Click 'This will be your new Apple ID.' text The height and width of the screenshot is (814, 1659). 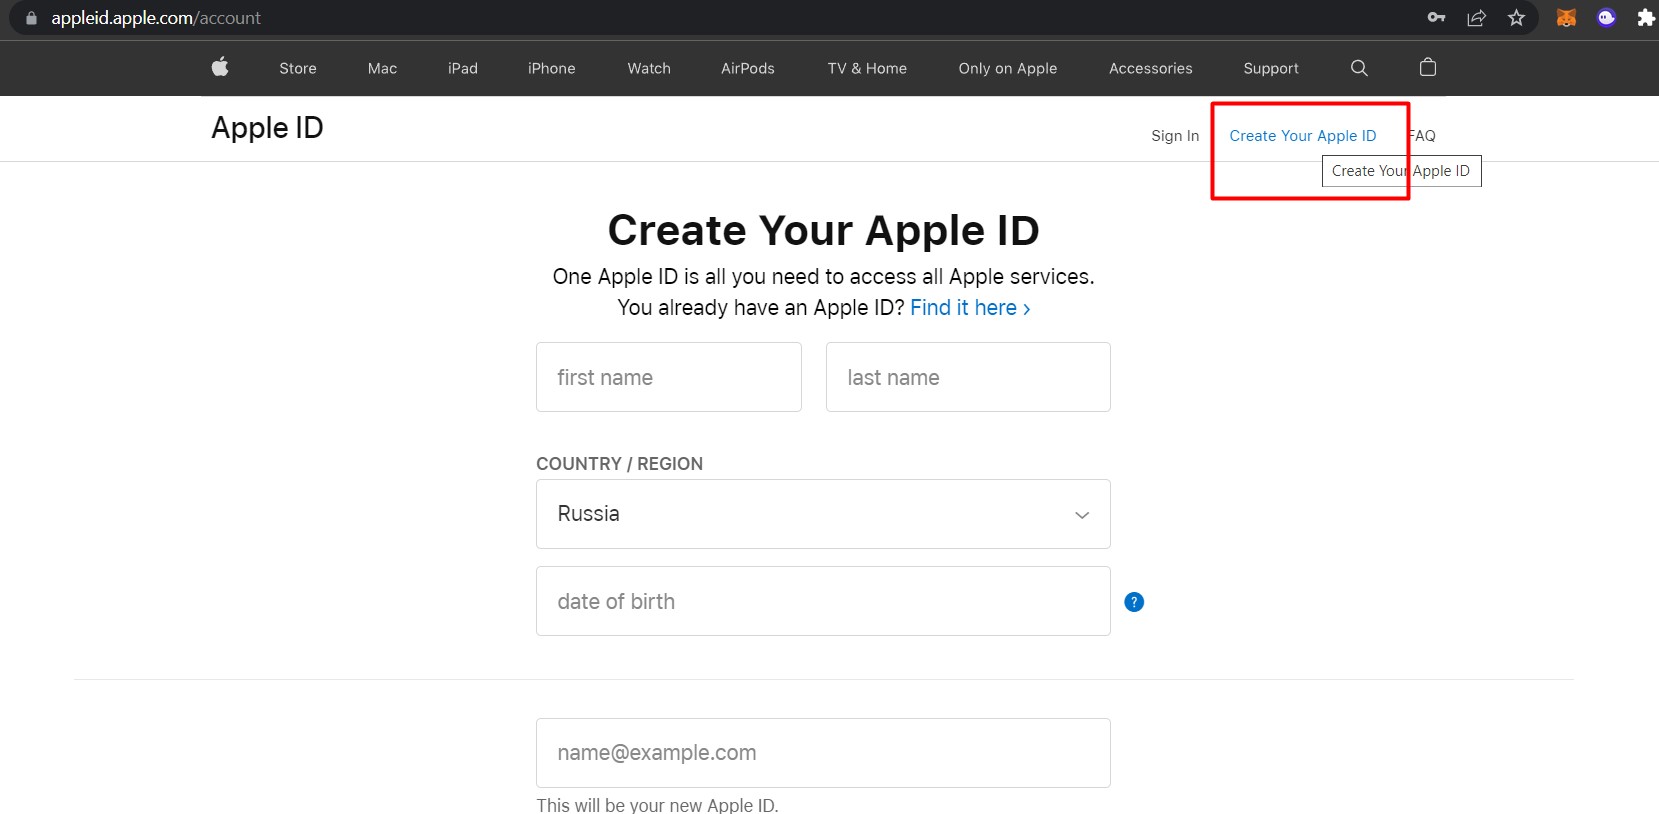tap(657, 805)
